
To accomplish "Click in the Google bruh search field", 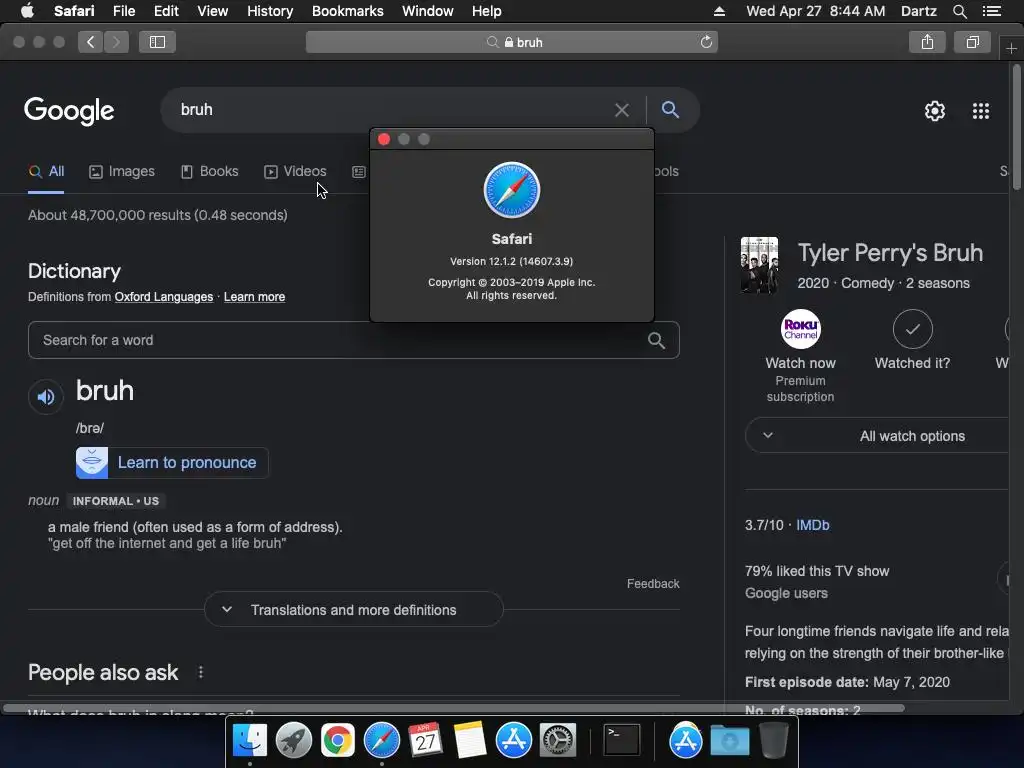I will (x=392, y=110).
